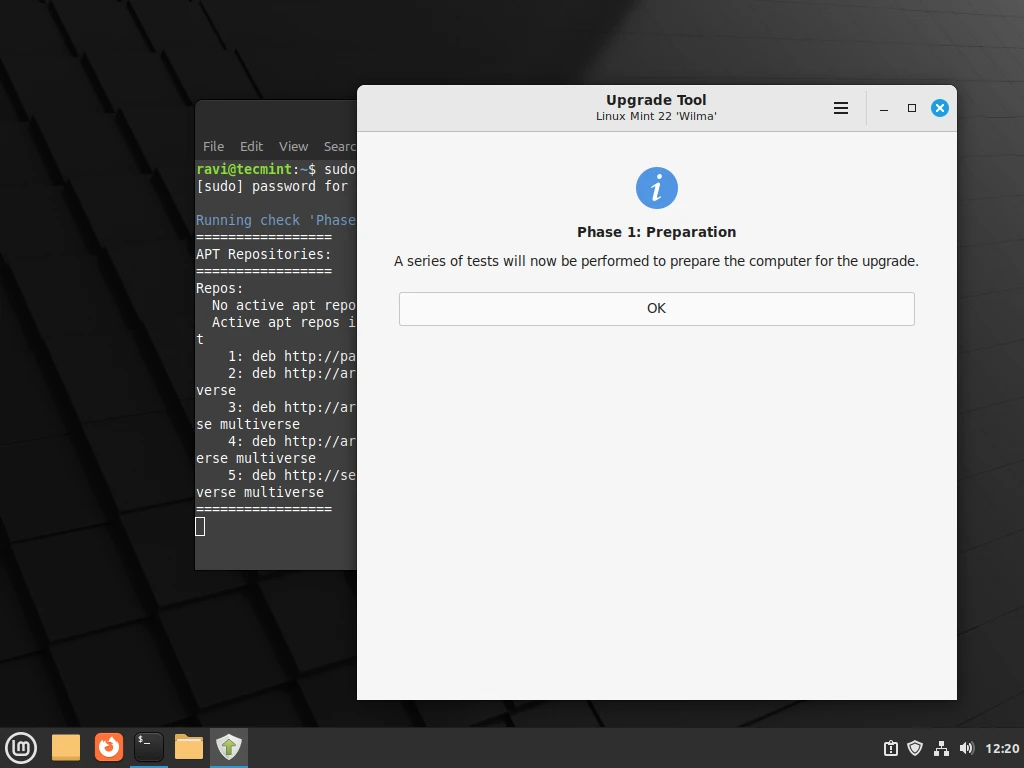Open the Update Manager shield tray icon

click(915, 748)
